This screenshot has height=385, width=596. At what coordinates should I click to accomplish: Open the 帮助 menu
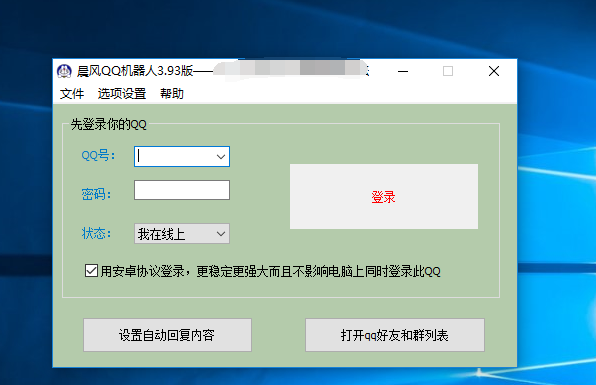click(x=171, y=93)
